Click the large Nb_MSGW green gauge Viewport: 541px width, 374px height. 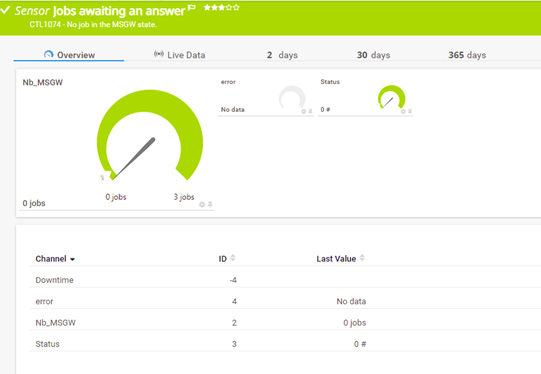pos(150,135)
